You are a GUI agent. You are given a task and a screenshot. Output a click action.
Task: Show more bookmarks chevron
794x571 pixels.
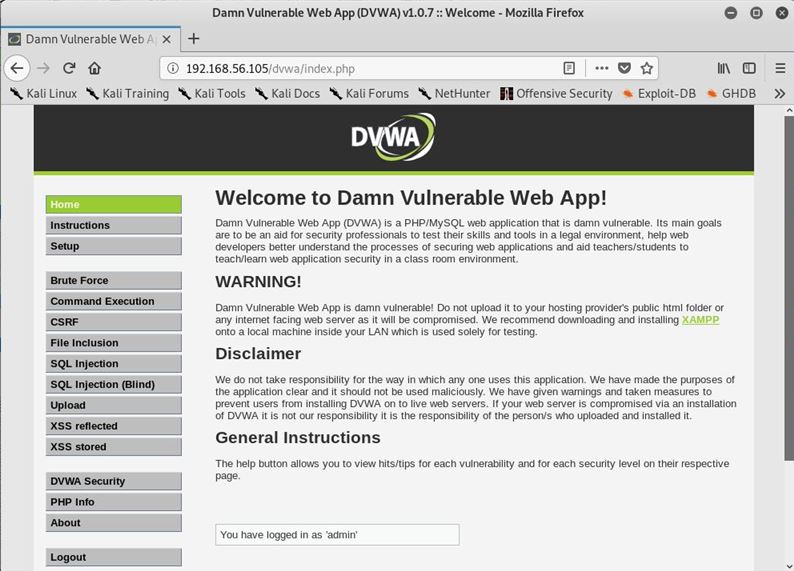tap(780, 94)
